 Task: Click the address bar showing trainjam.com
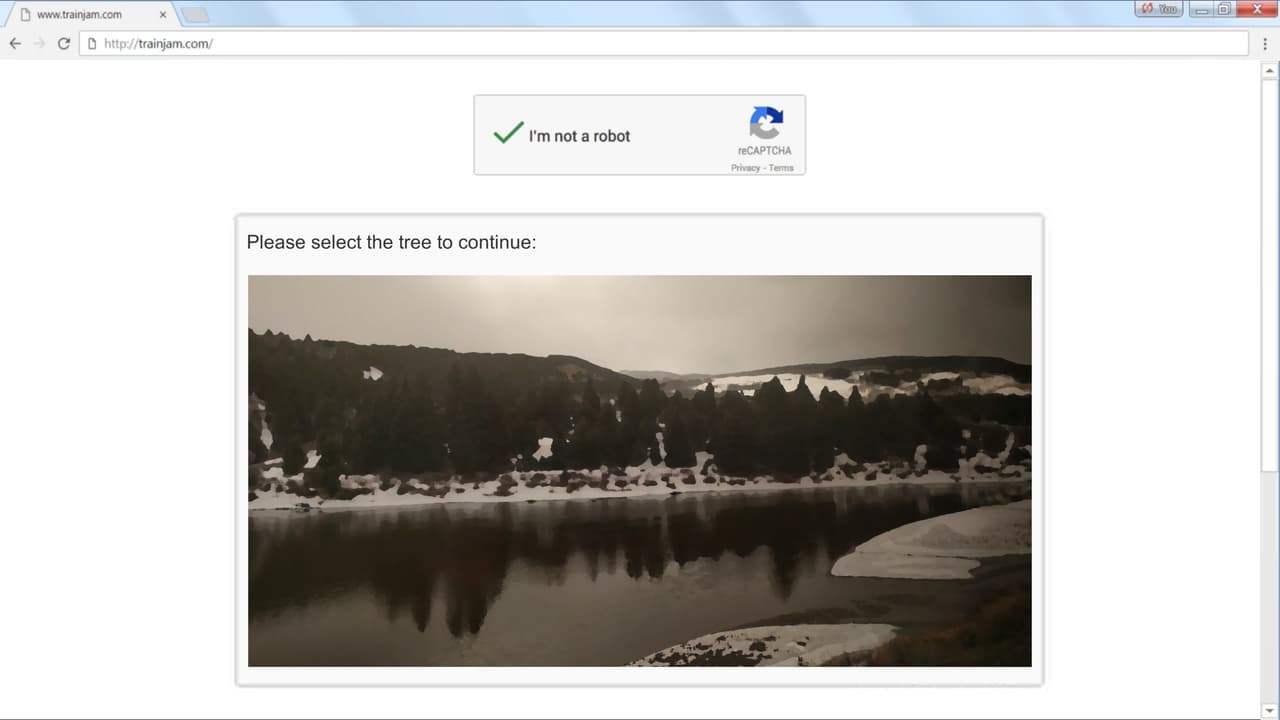pos(664,43)
